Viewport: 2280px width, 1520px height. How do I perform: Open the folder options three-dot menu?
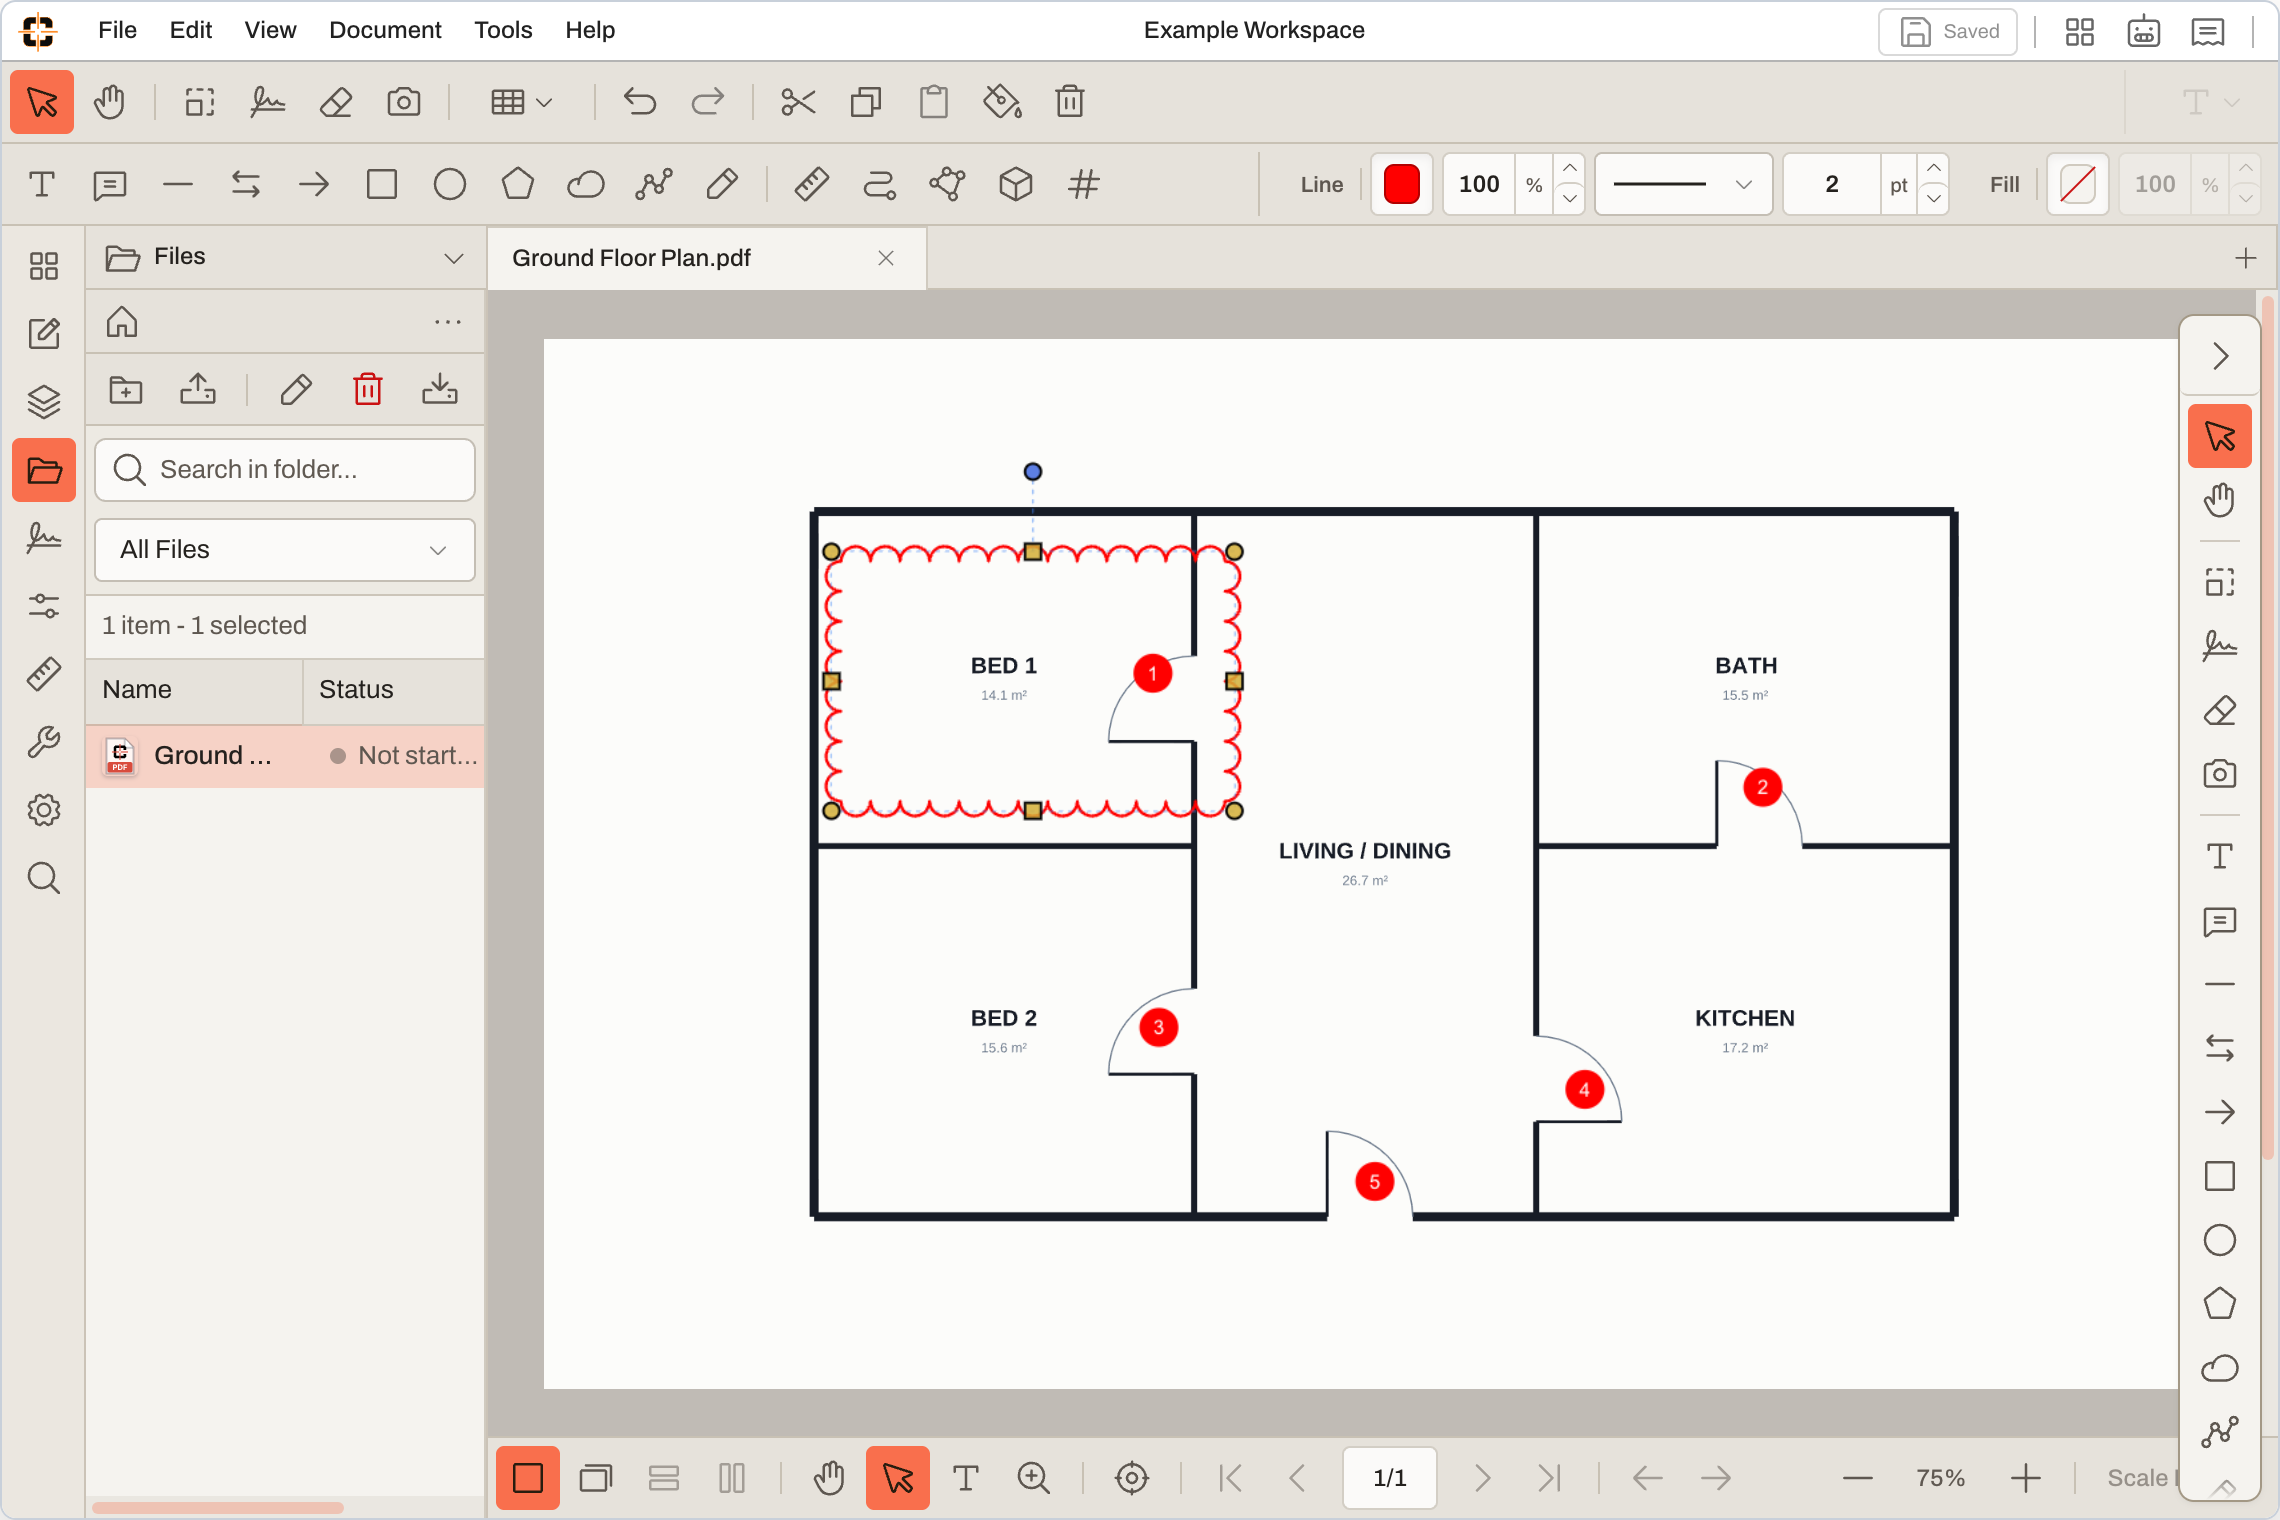[448, 322]
